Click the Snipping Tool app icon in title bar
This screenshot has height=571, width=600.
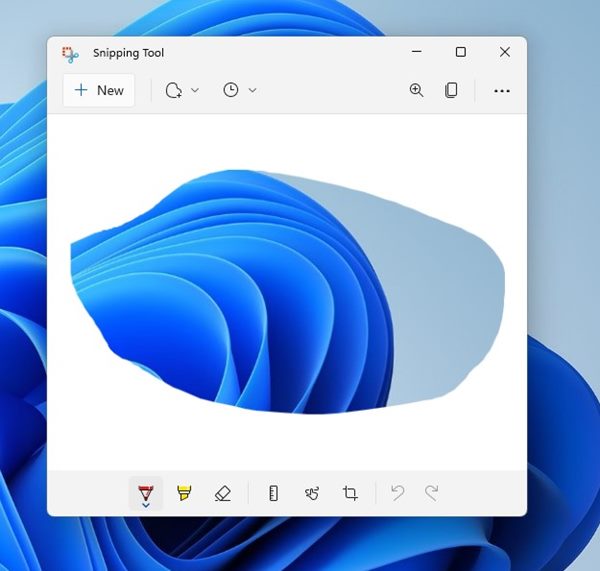pyautogui.click(x=70, y=53)
